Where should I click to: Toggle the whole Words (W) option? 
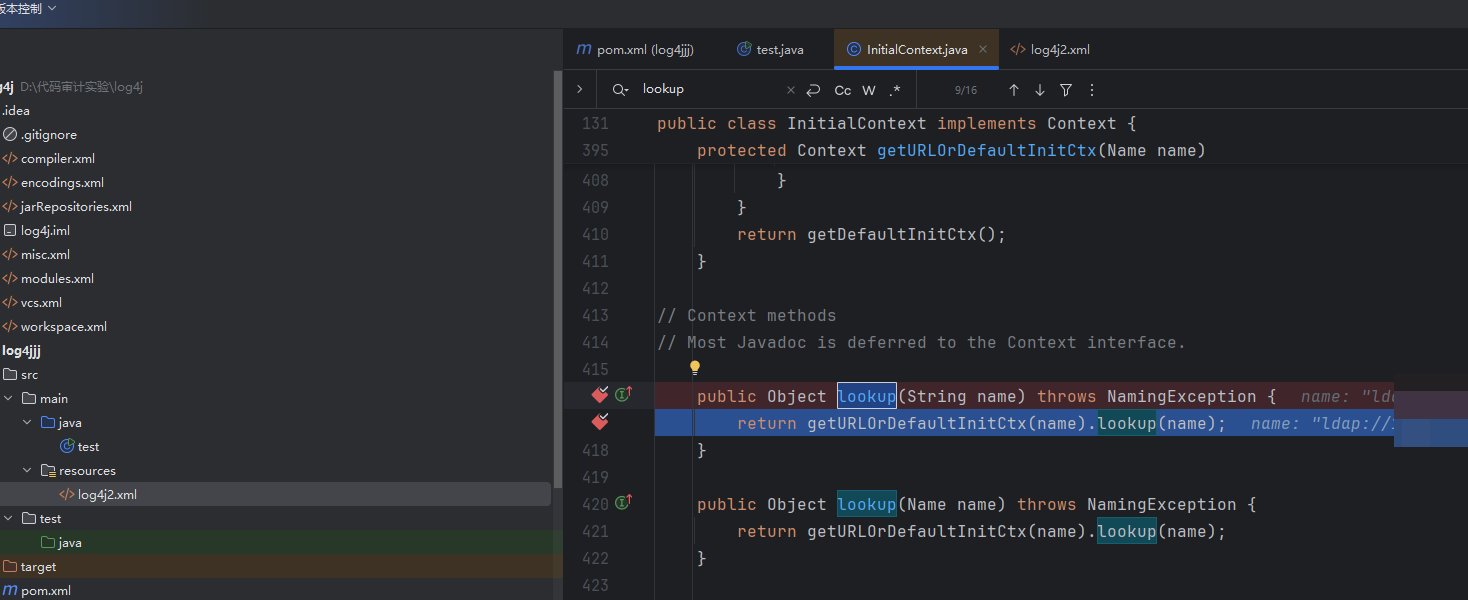[869, 90]
